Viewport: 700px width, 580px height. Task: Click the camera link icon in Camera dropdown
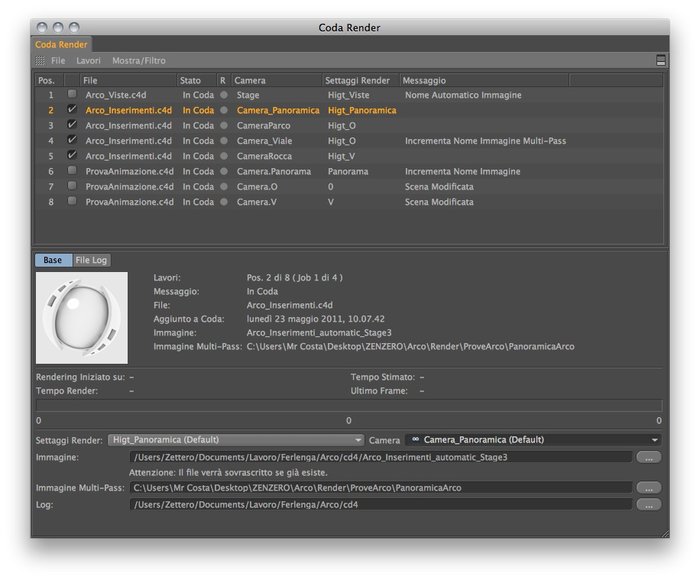click(415, 440)
